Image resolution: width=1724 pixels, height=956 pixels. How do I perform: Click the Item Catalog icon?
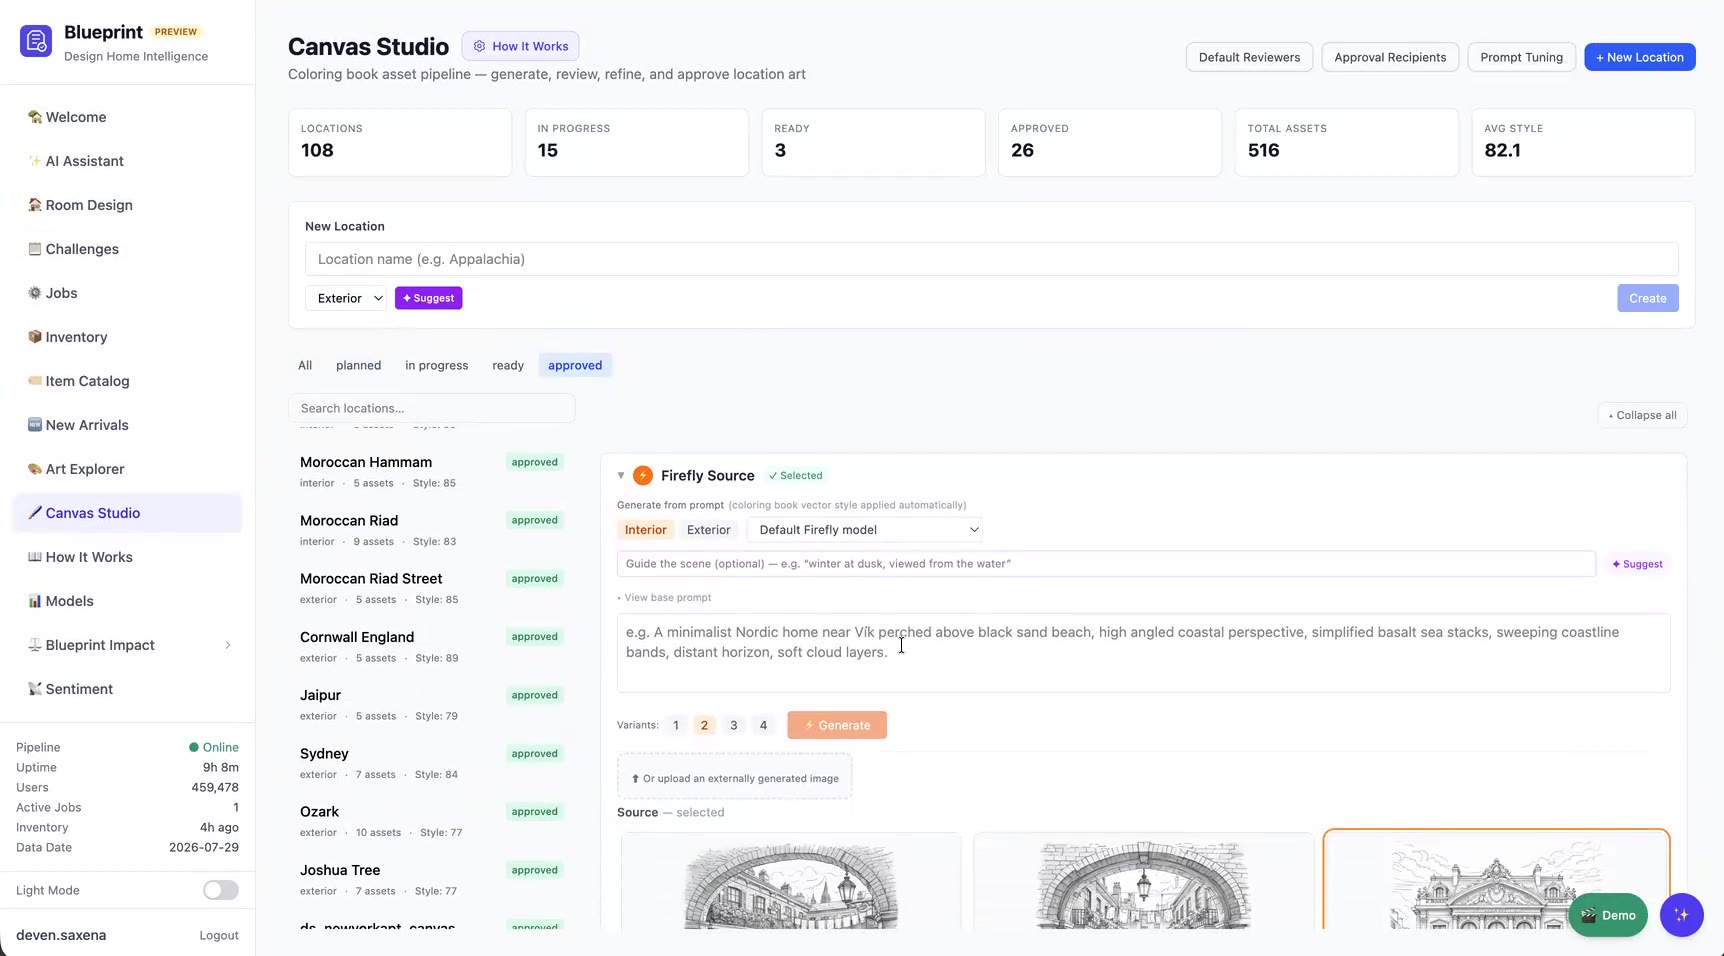35,381
